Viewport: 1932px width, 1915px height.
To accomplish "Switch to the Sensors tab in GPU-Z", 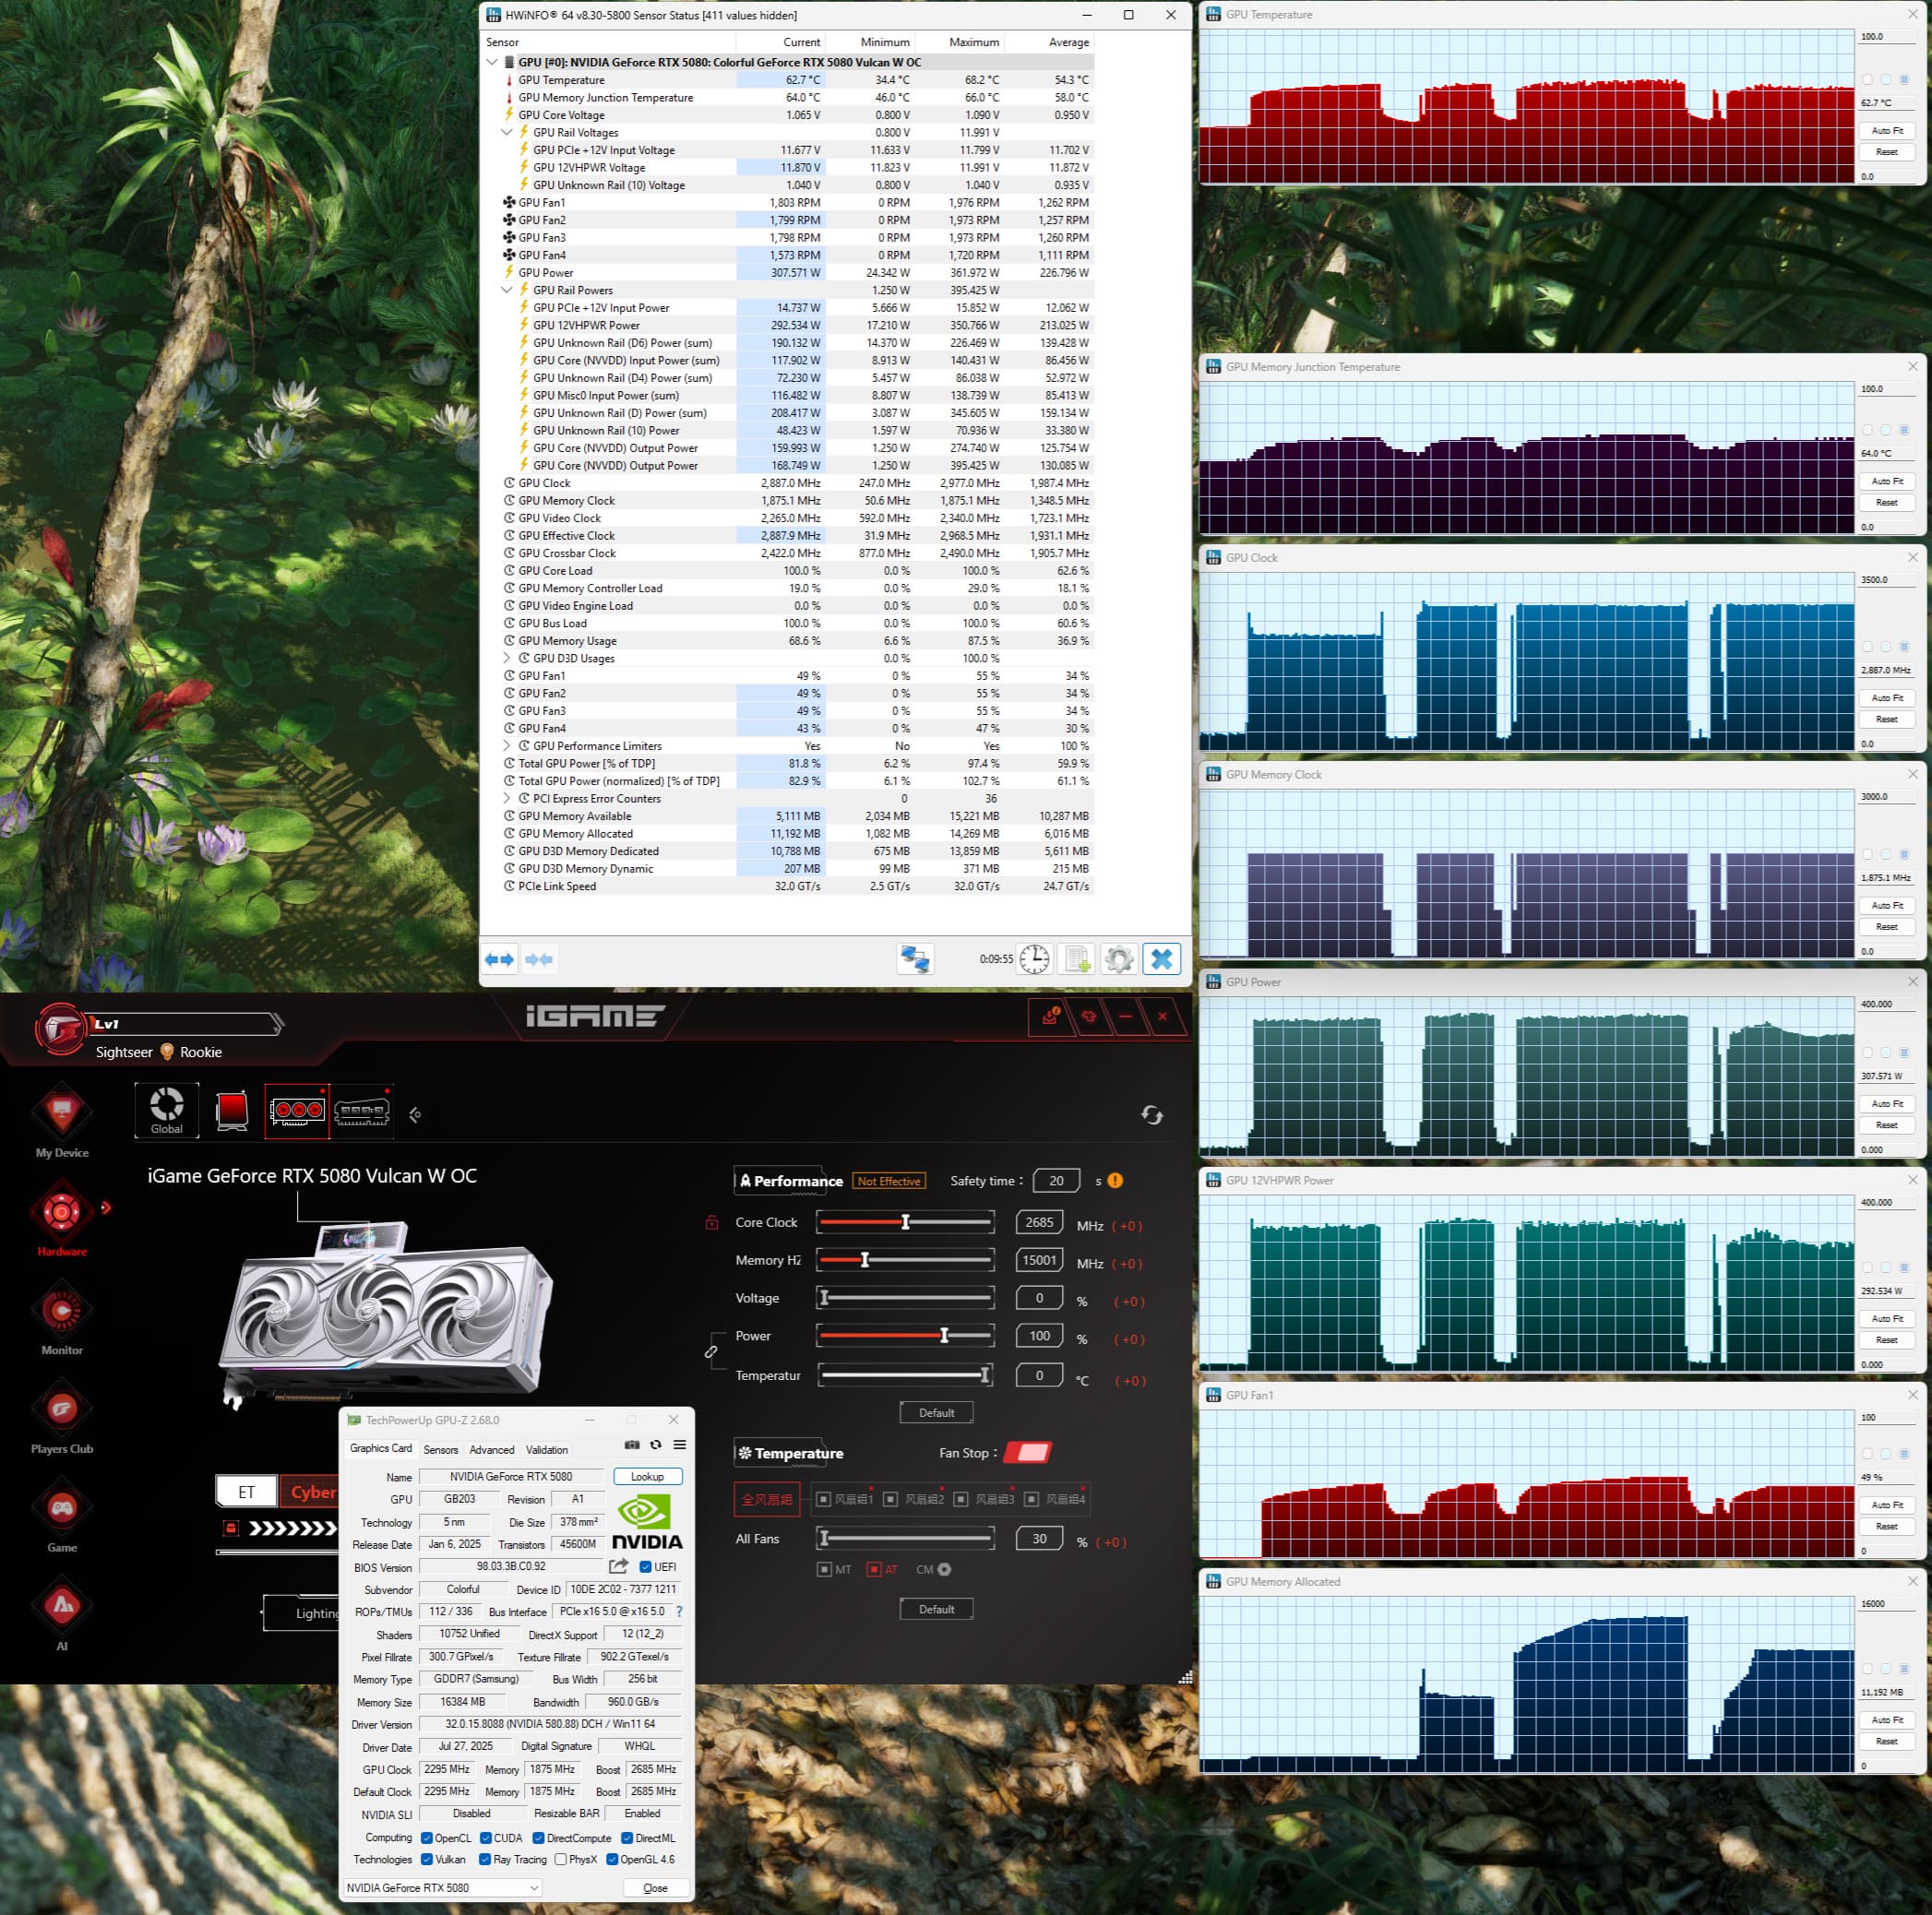I will click(440, 1450).
